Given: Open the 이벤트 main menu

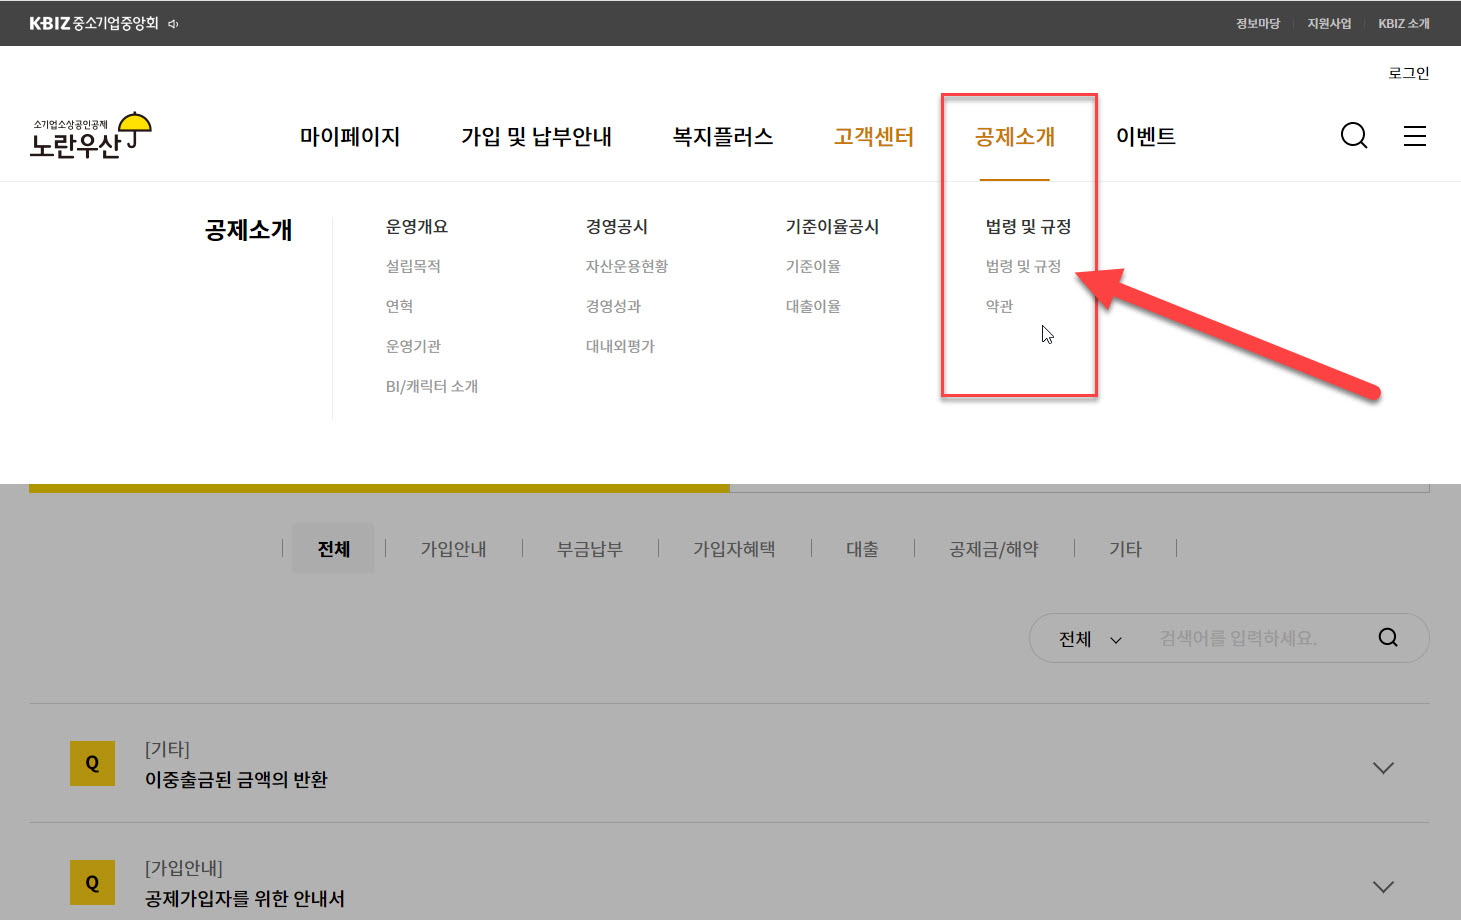Looking at the screenshot, I should (1146, 137).
